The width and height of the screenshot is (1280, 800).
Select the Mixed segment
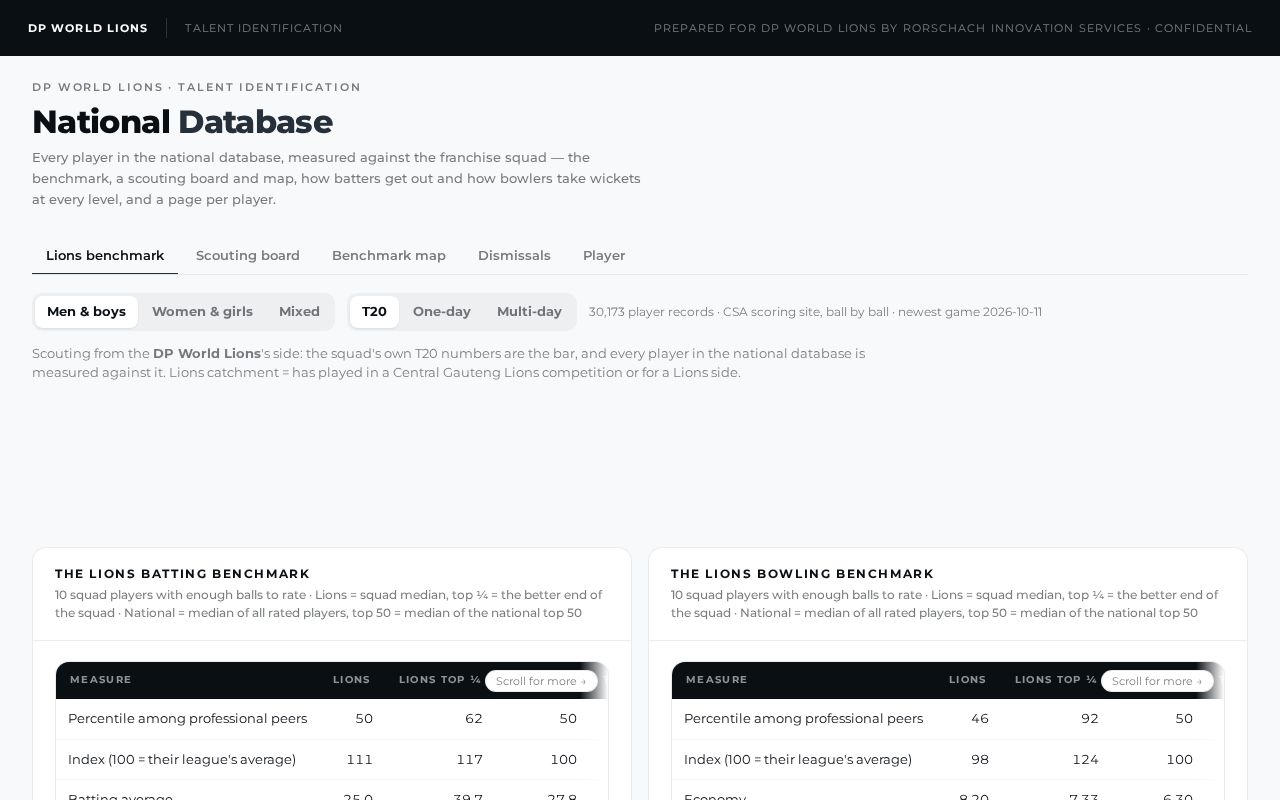point(299,312)
